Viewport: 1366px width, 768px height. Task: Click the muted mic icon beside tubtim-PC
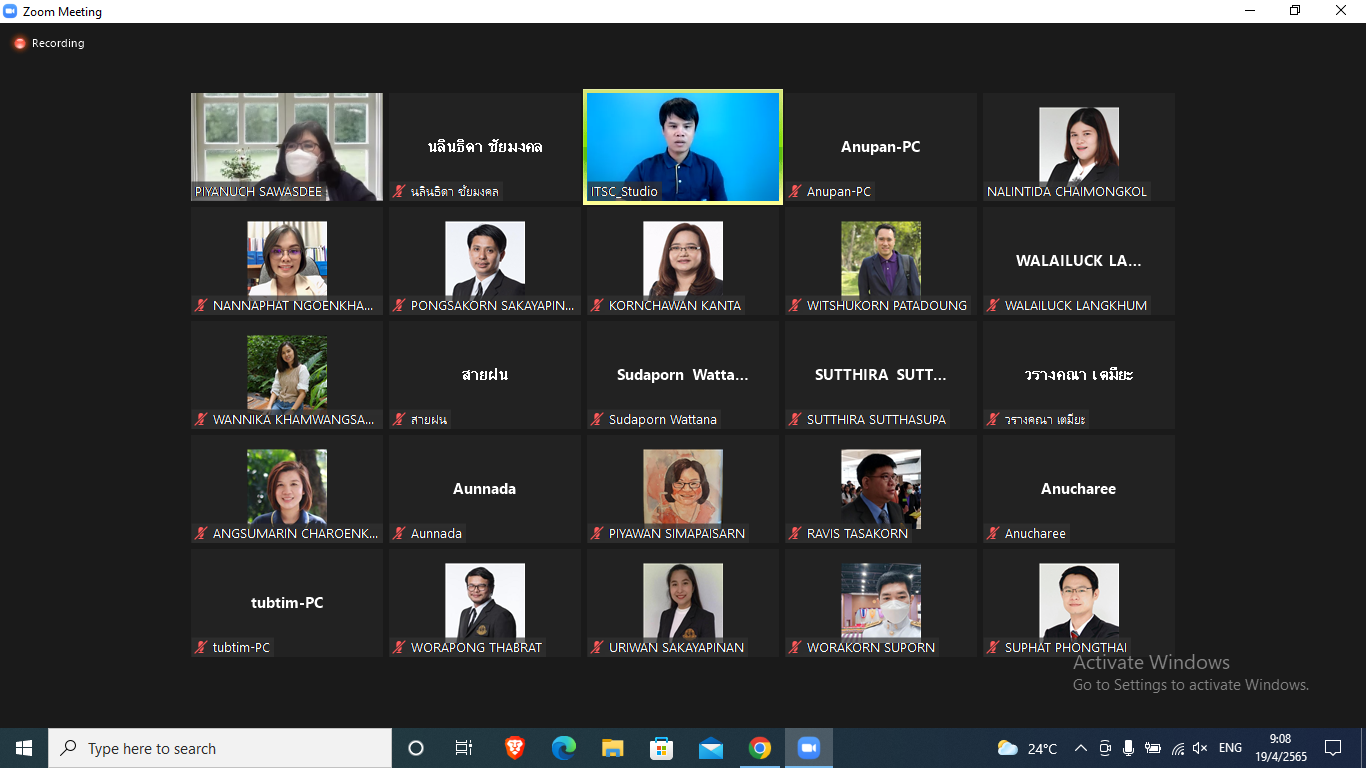pyautogui.click(x=202, y=647)
